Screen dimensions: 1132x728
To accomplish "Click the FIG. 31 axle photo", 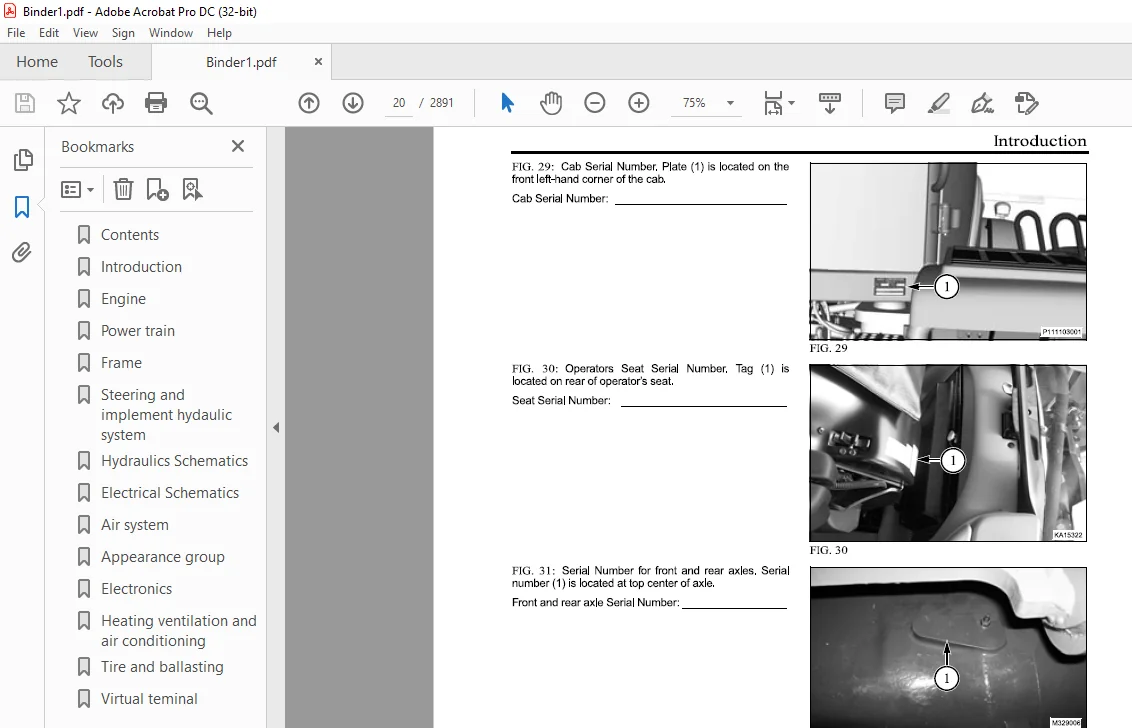I will coord(948,647).
